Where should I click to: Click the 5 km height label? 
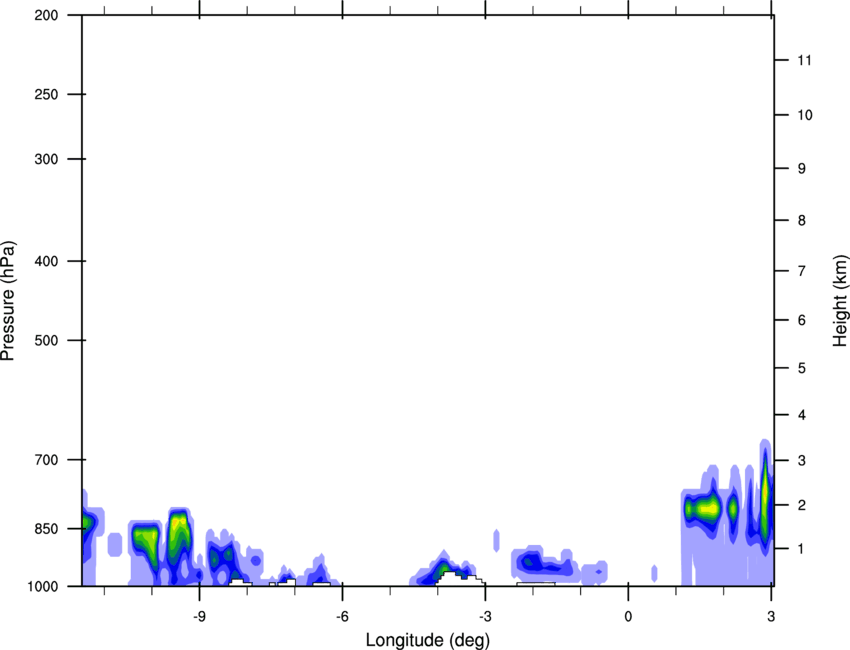click(x=802, y=369)
